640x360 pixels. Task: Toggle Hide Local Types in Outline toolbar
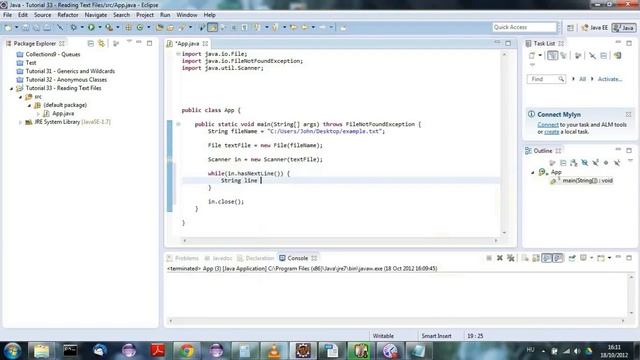[617, 163]
